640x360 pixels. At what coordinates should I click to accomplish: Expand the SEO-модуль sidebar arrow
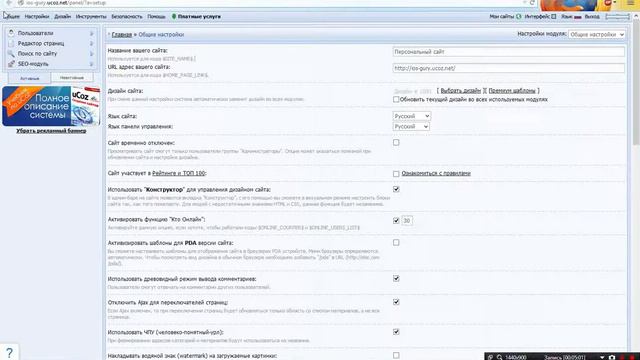pyautogui.click(x=91, y=64)
